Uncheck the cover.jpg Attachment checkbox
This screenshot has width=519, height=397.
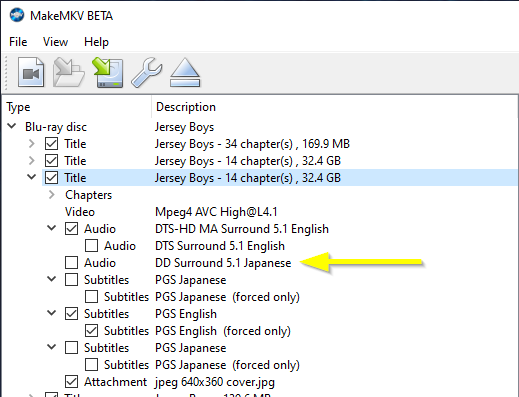[71, 382]
